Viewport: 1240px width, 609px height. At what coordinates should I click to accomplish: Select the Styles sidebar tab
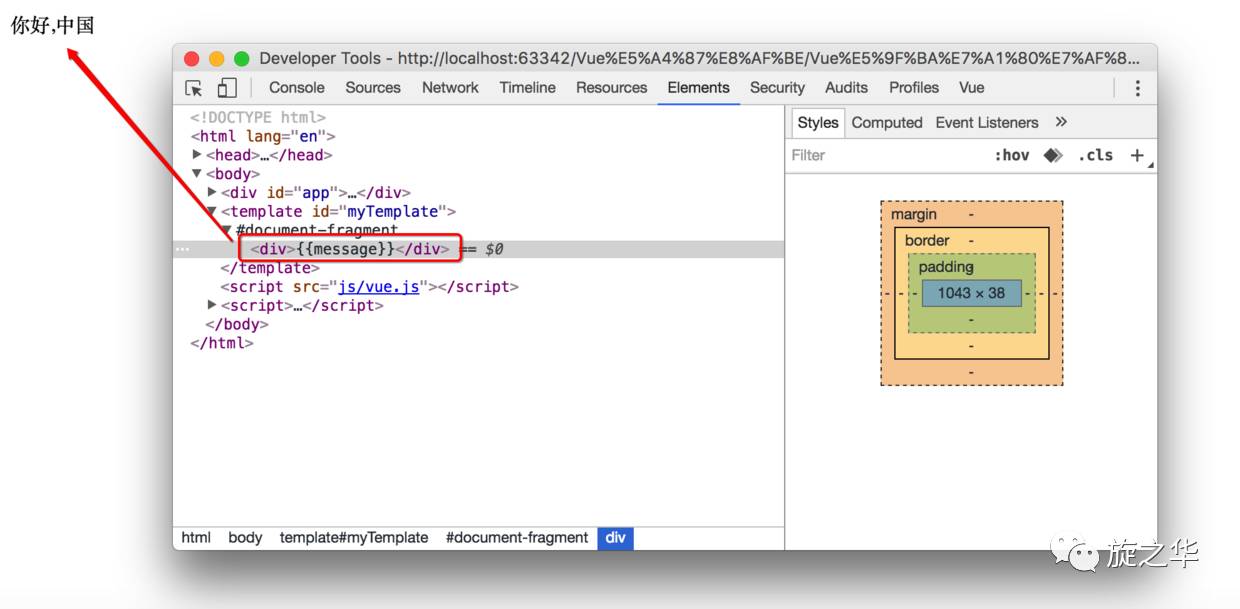pyautogui.click(x=818, y=122)
